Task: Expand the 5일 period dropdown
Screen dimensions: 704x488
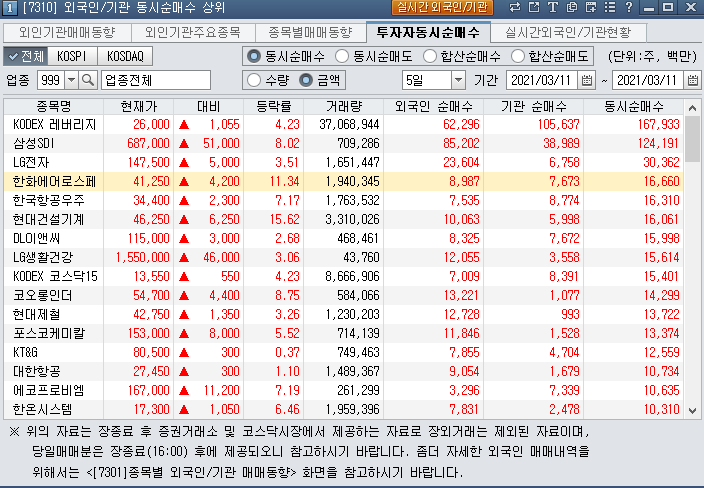Action: 458,80
